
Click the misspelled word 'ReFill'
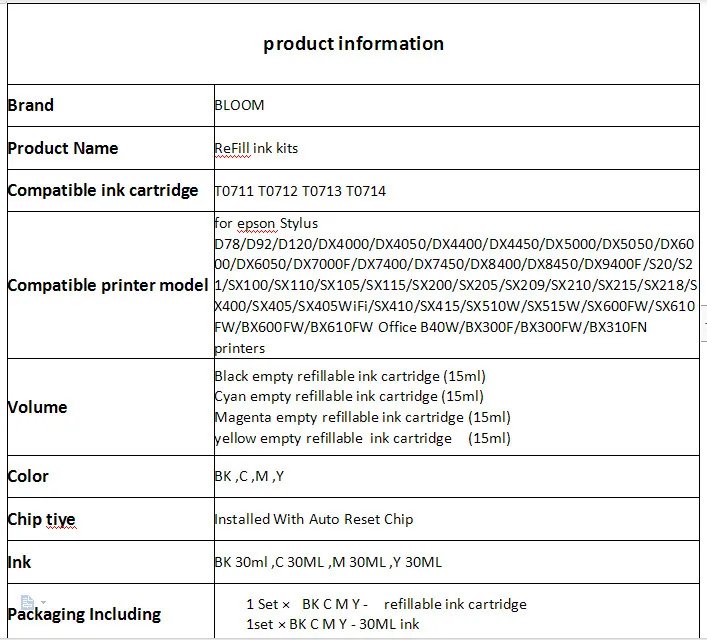point(232,148)
